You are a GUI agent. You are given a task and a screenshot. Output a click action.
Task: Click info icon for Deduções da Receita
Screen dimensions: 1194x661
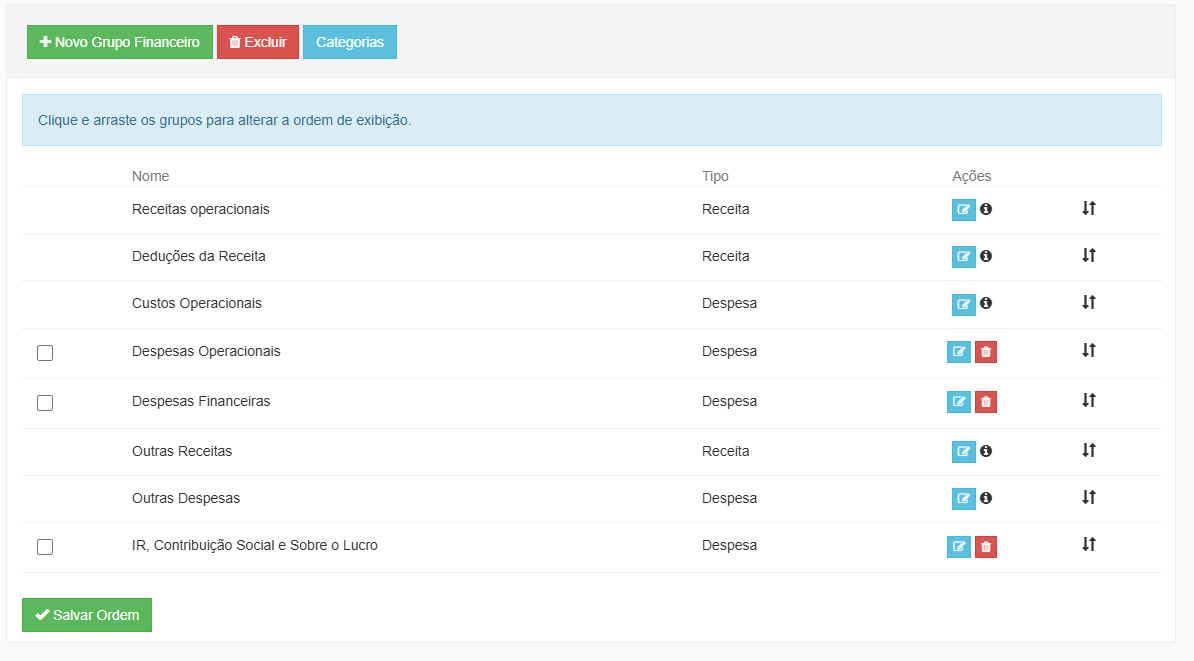[x=986, y=256]
